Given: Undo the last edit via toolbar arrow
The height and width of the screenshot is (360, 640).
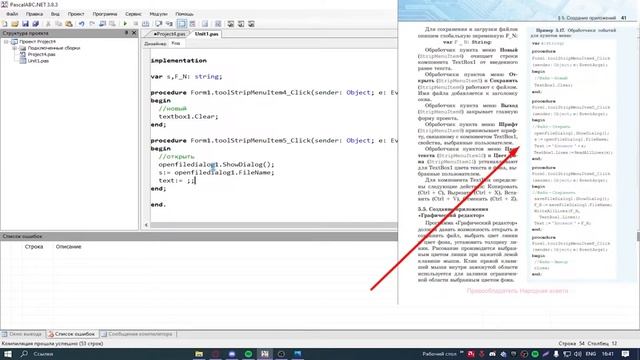Looking at the screenshot, I should (x=82, y=24).
